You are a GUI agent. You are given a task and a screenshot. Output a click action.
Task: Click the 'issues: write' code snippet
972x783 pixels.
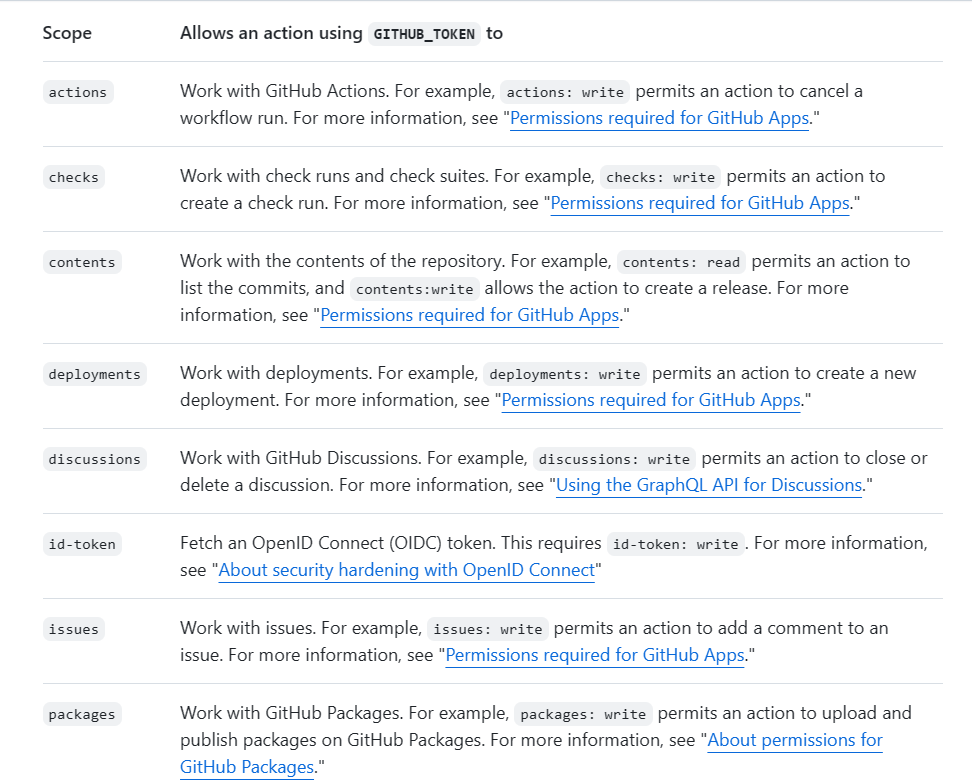click(x=488, y=629)
